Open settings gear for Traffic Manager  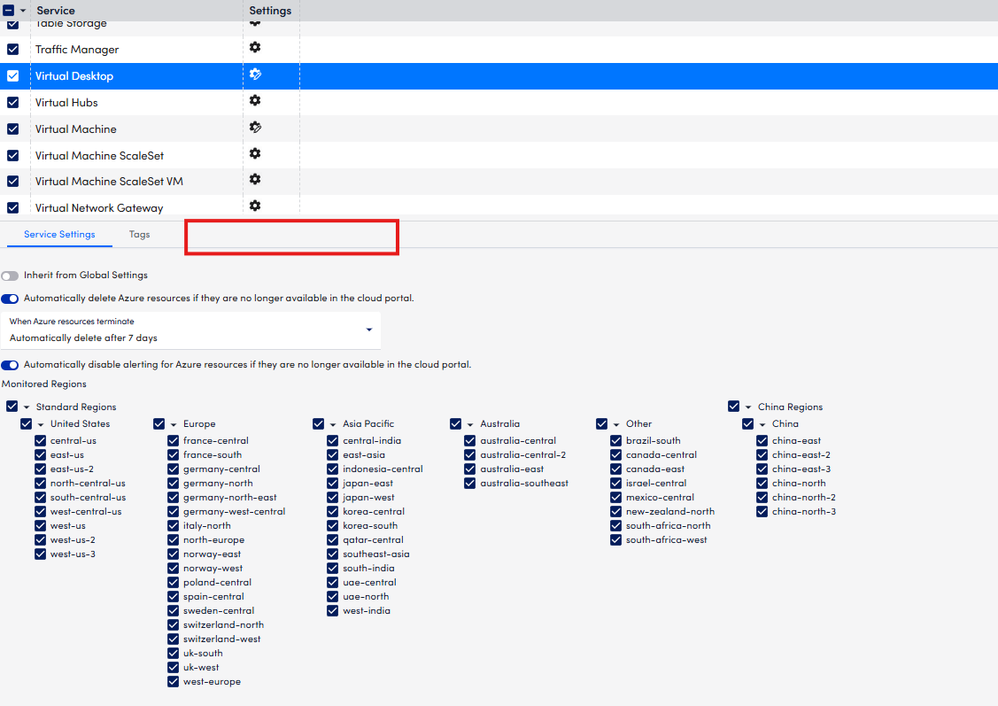255,48
